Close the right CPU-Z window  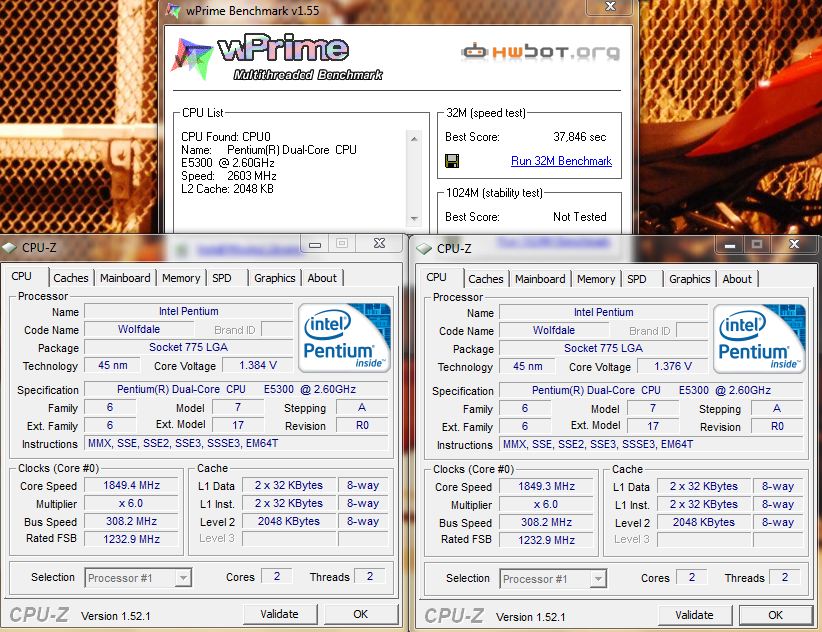(x=794, y=245)
